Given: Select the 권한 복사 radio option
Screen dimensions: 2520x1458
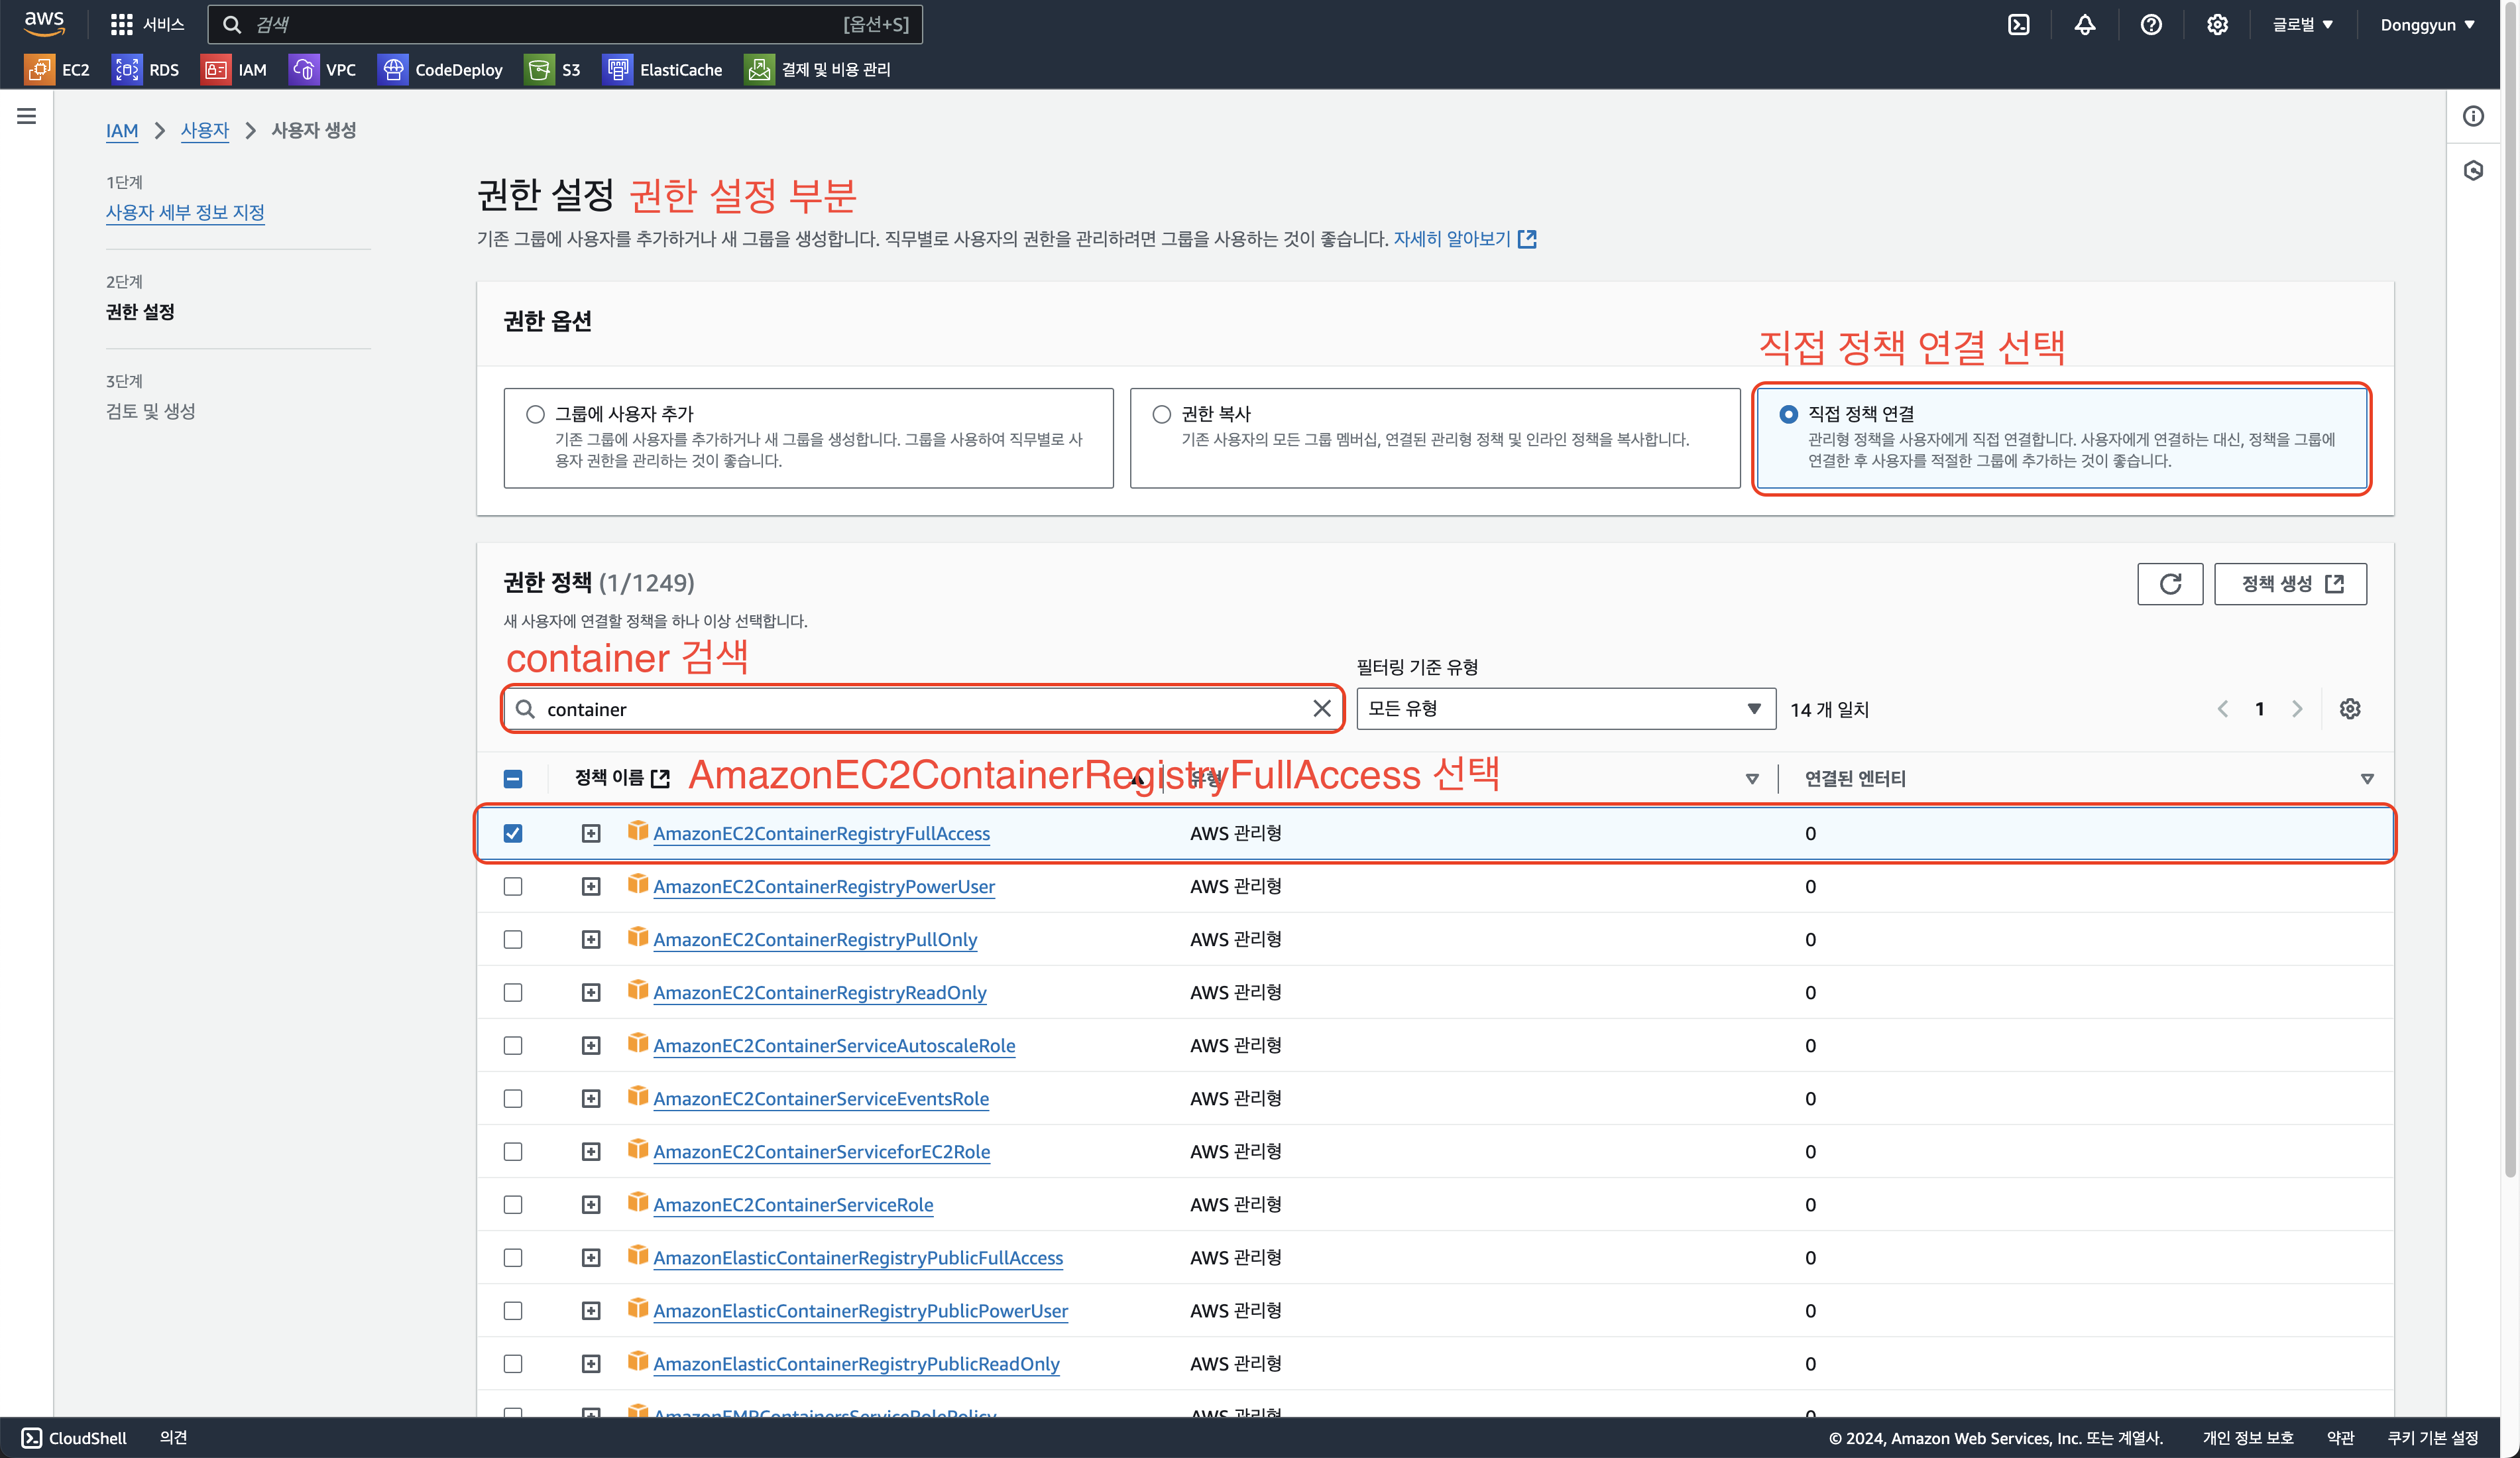Looking at the screenshot, I should (x=1161, y=414).
